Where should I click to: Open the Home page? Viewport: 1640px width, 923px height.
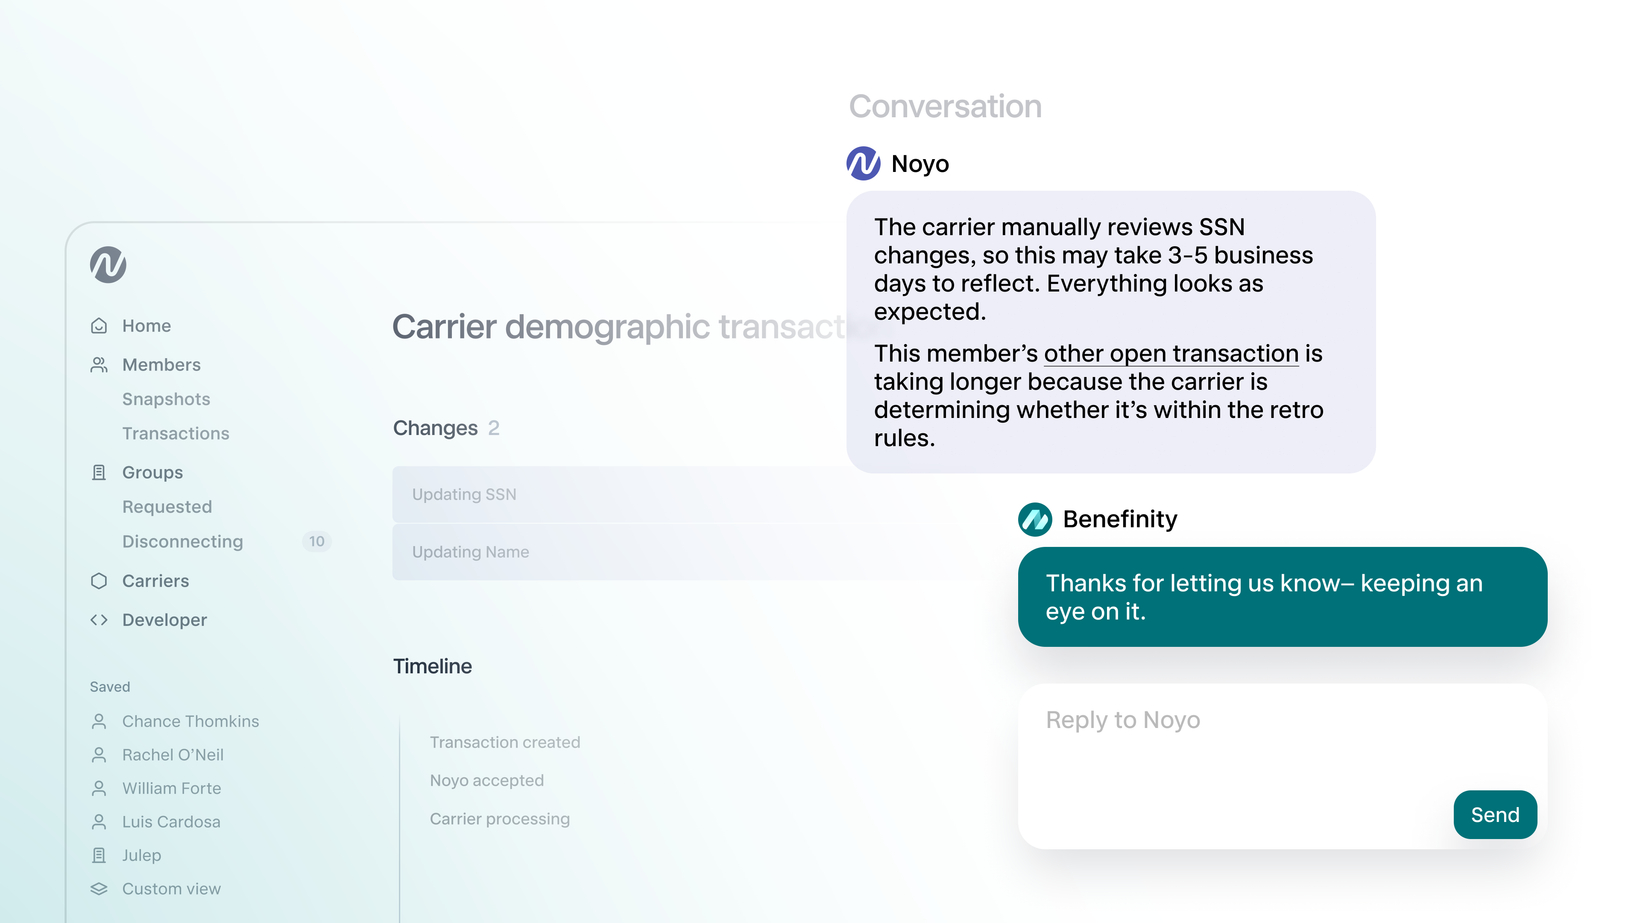pos(146,326)
